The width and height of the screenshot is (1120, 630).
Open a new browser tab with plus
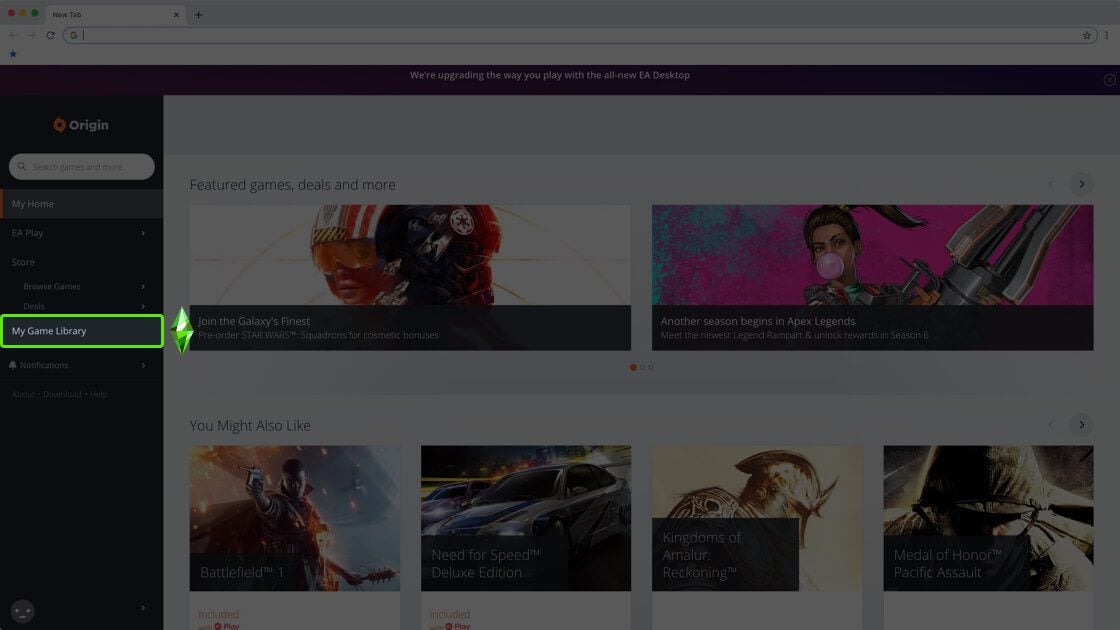click(199, 14)
